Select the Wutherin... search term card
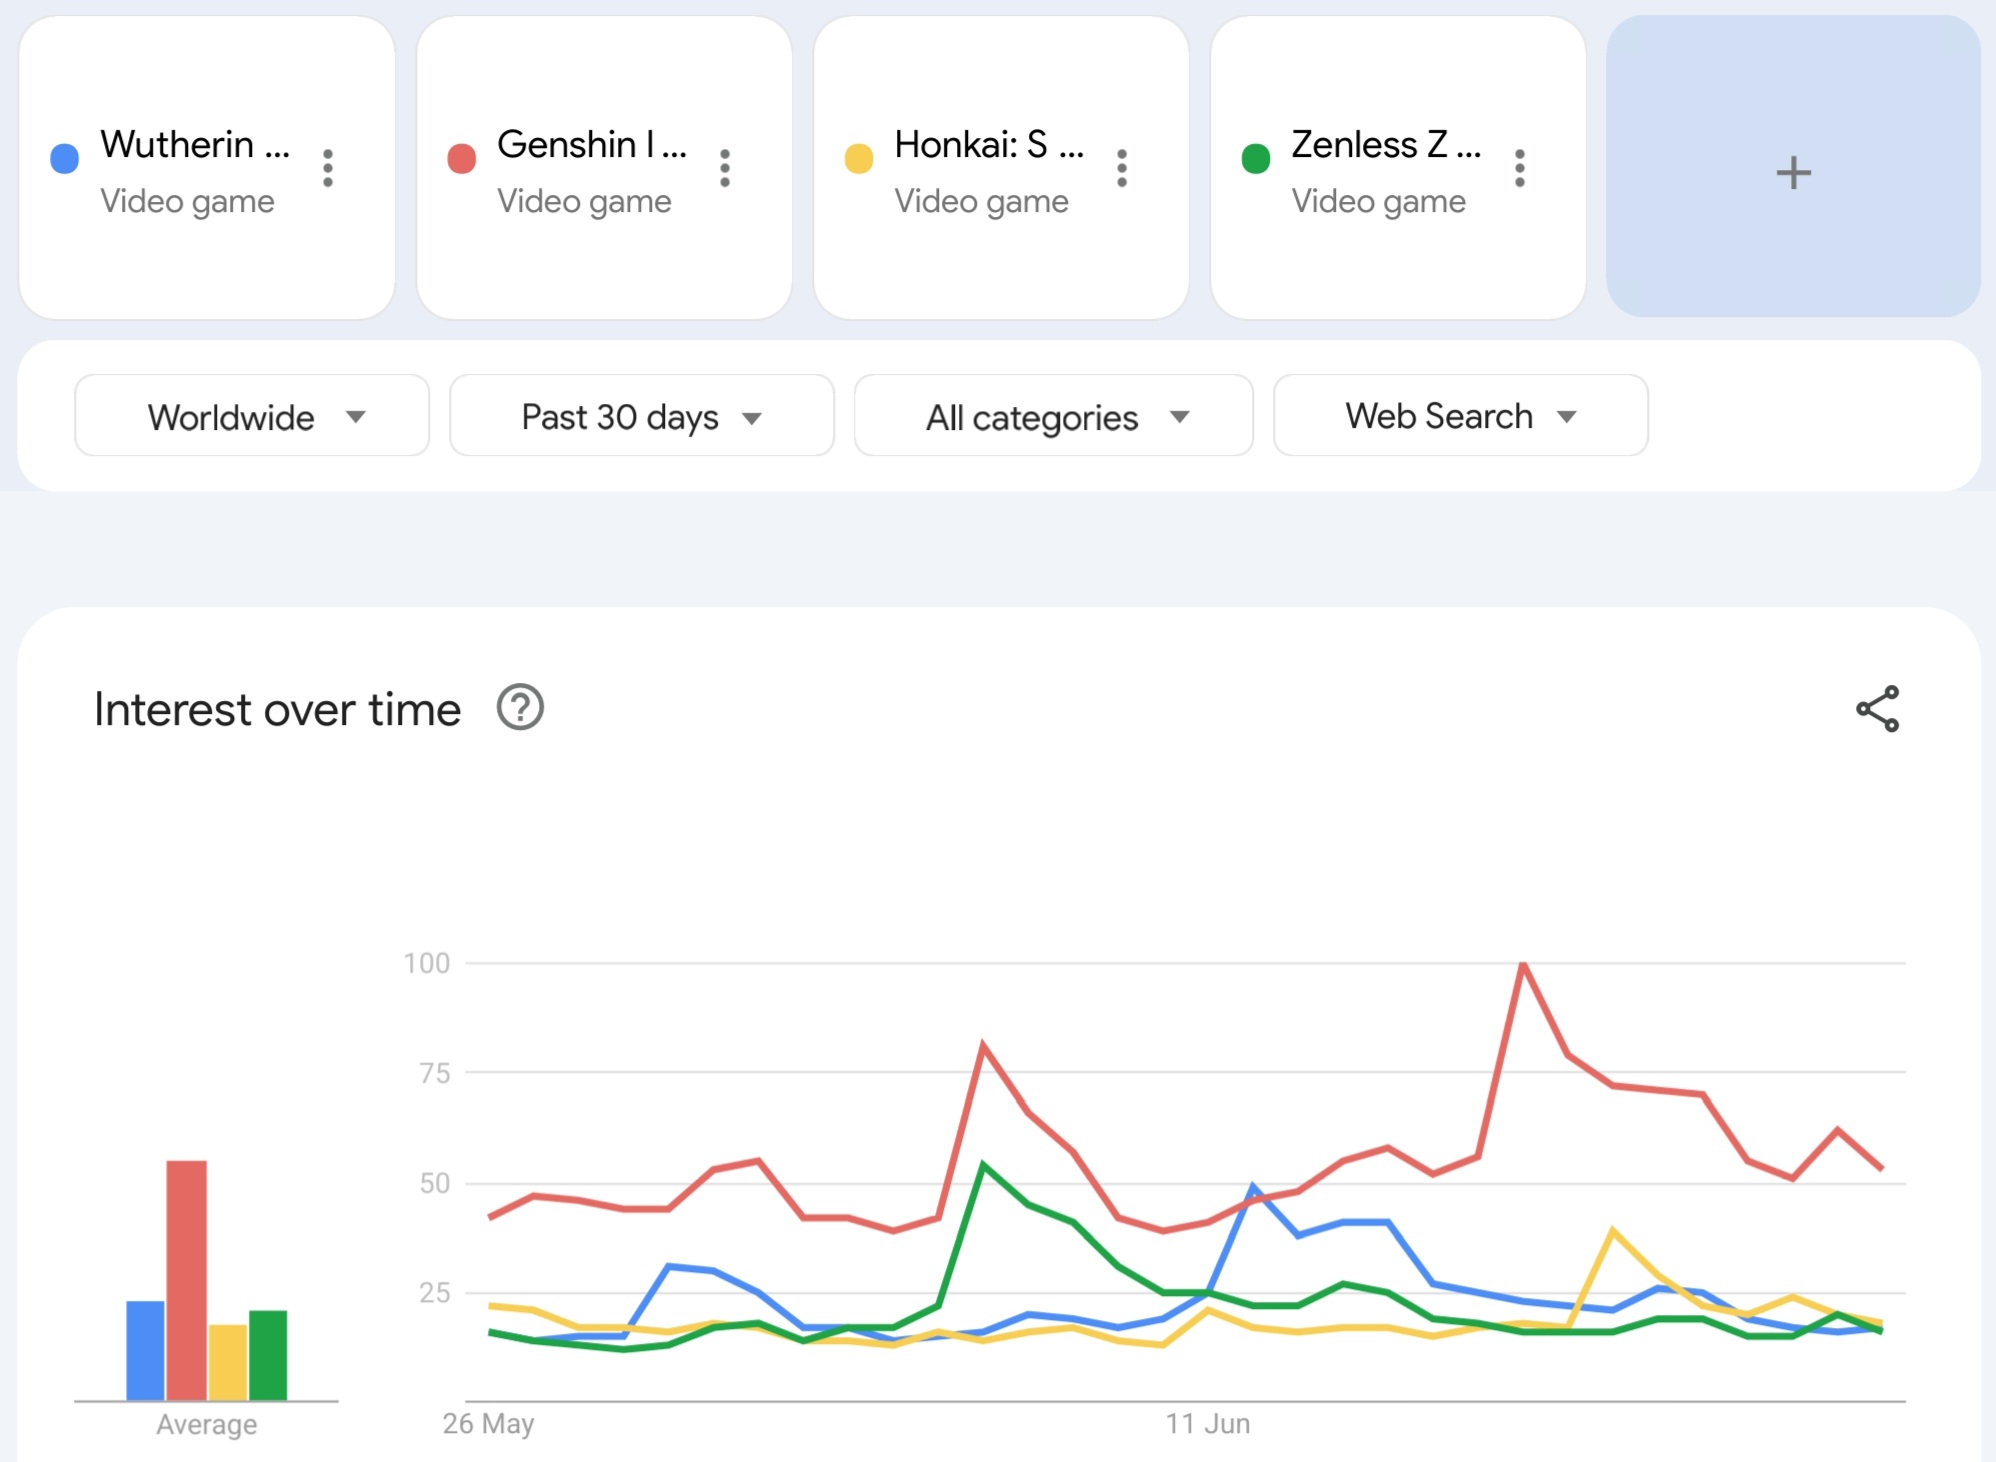The image size is (1996, 1462). pos(207,168)
